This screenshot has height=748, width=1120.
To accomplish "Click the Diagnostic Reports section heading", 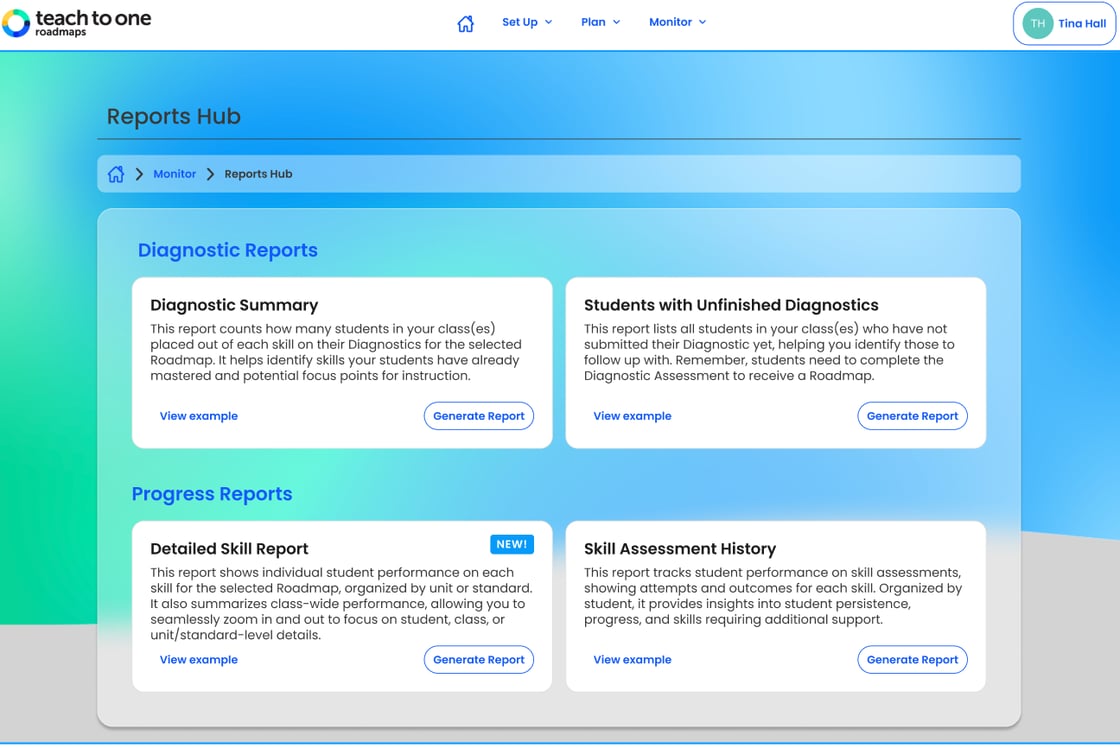I will click(x=228, y=250).
